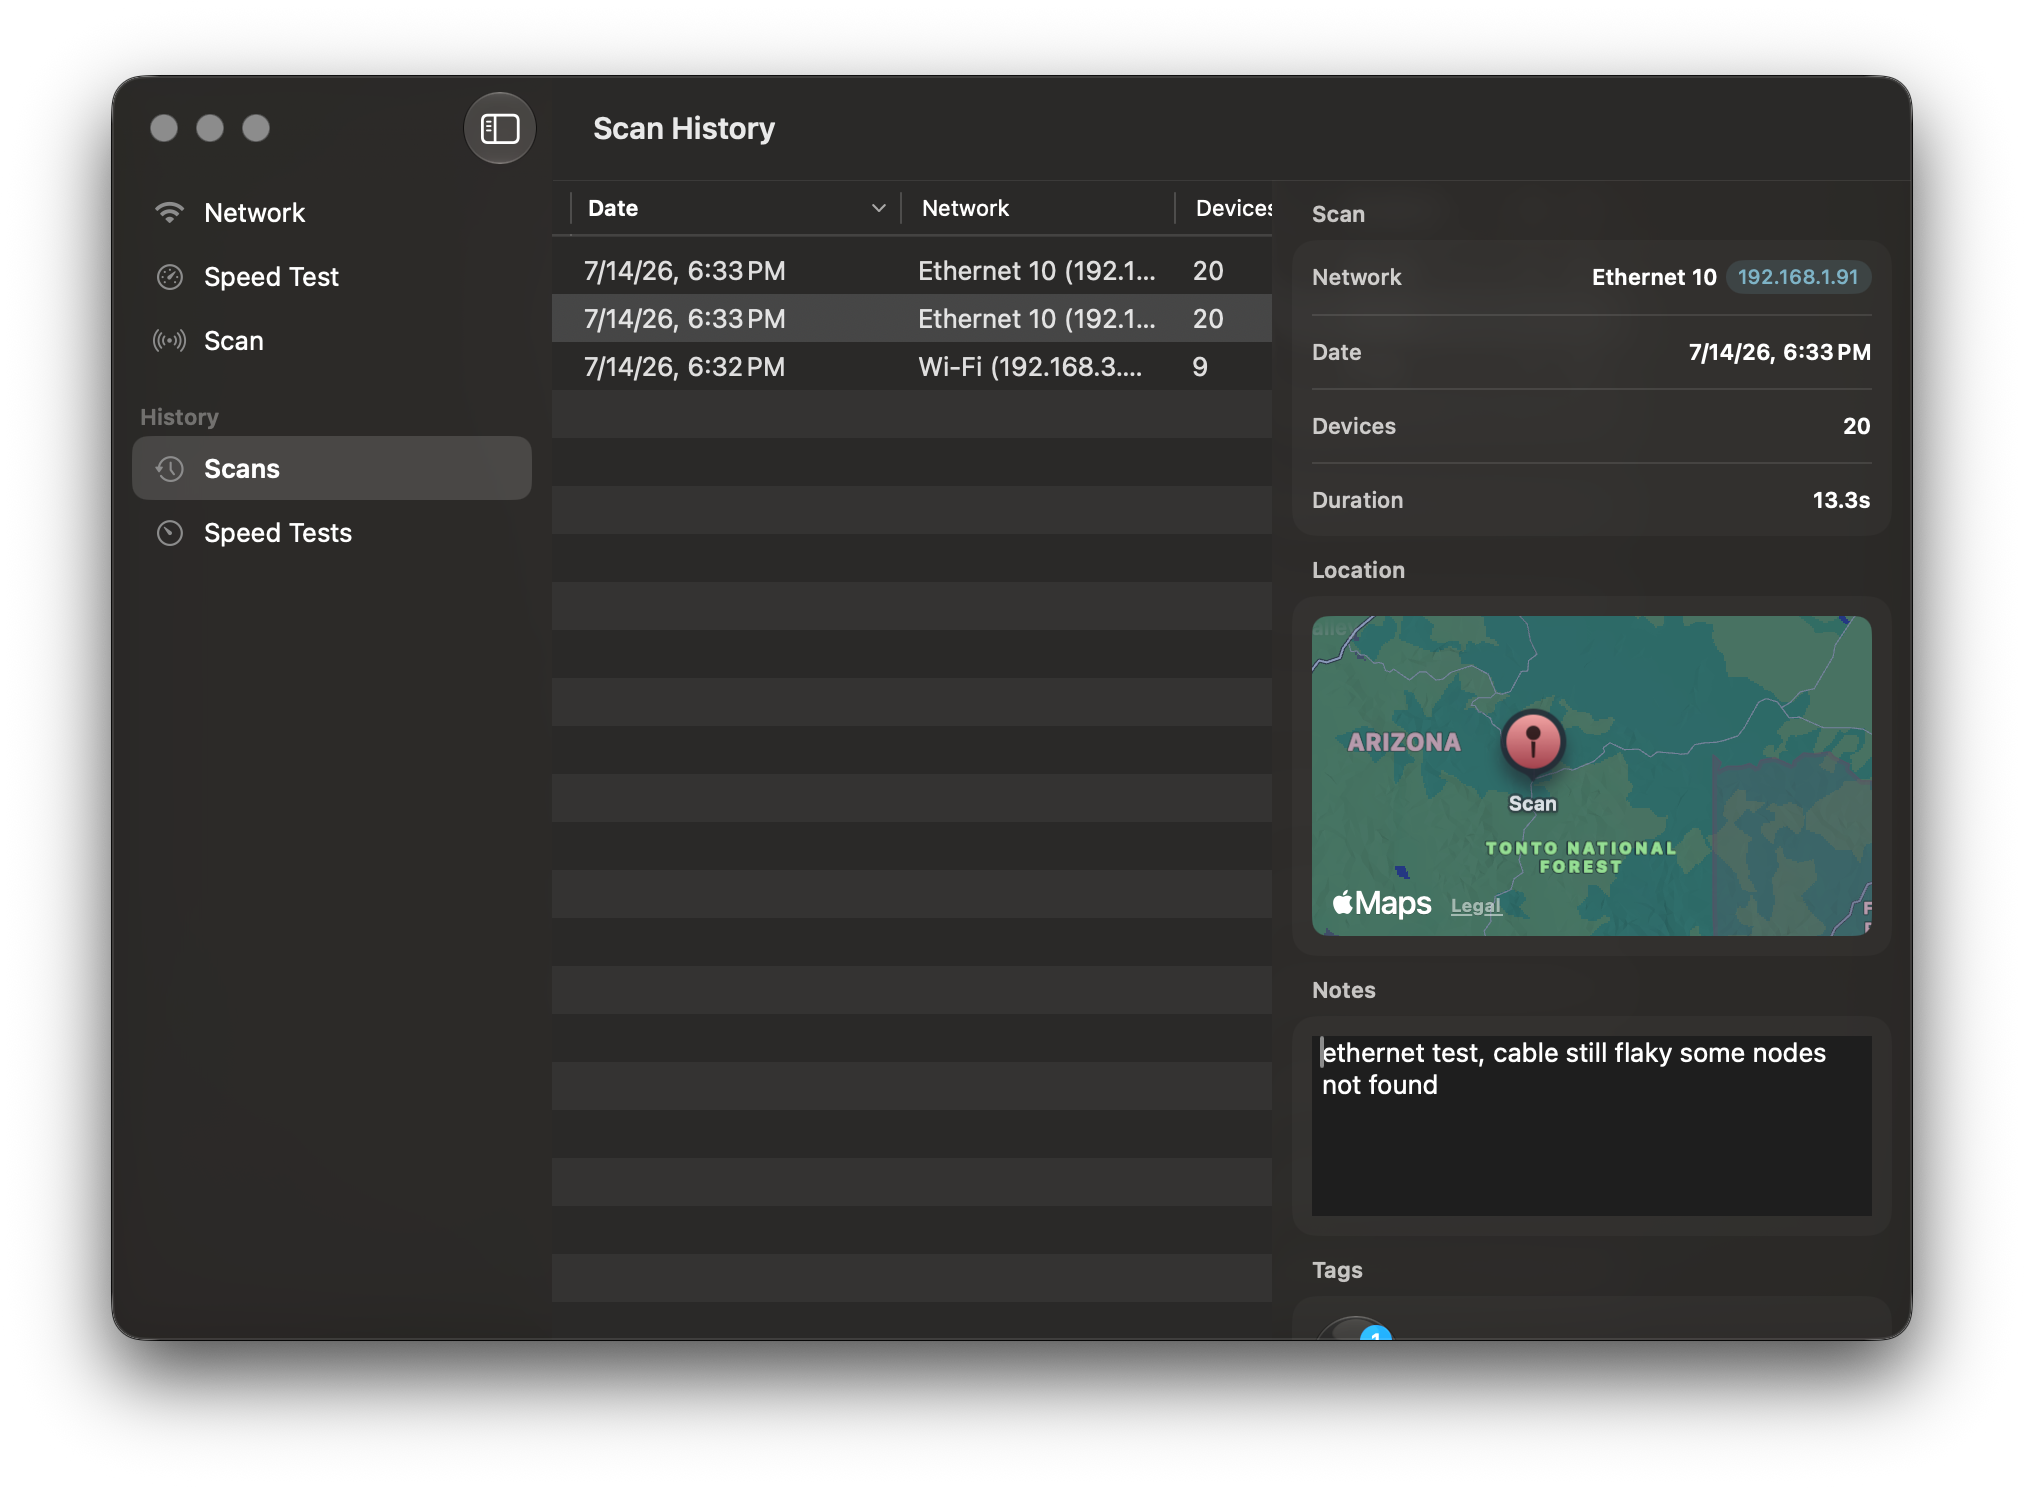Click the Ethernet 10 network name in details
This screenshot has height=1488, width=2024.
(1654, 277)
